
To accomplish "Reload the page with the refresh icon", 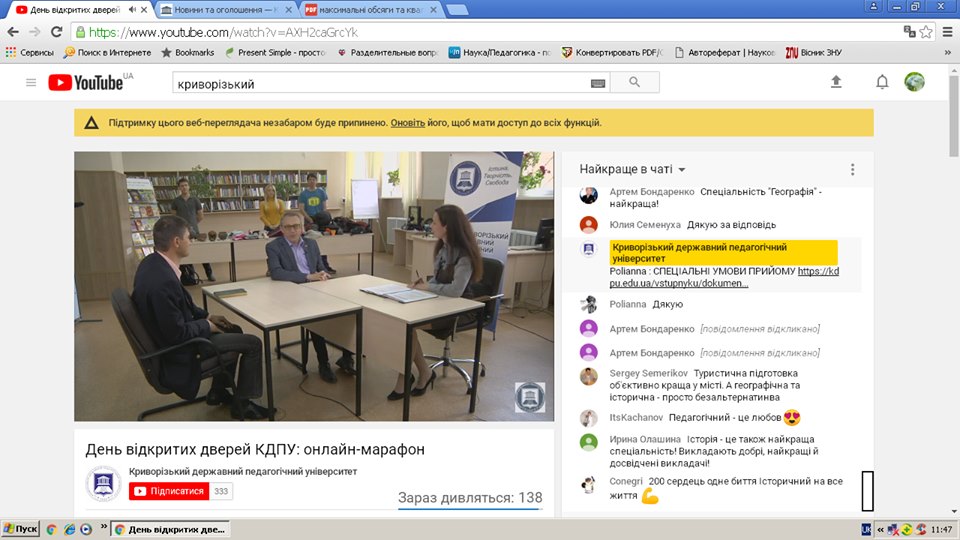I will point(55,32).
